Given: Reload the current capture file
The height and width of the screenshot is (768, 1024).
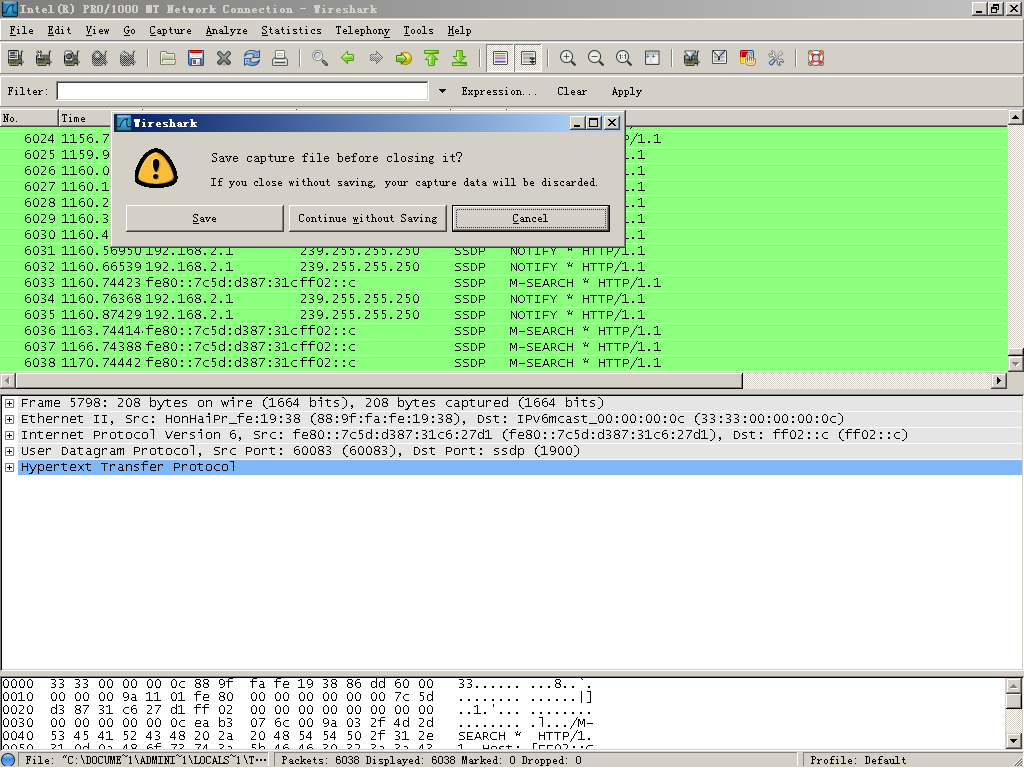Looking at the screenshot, I should click(252, 58).
